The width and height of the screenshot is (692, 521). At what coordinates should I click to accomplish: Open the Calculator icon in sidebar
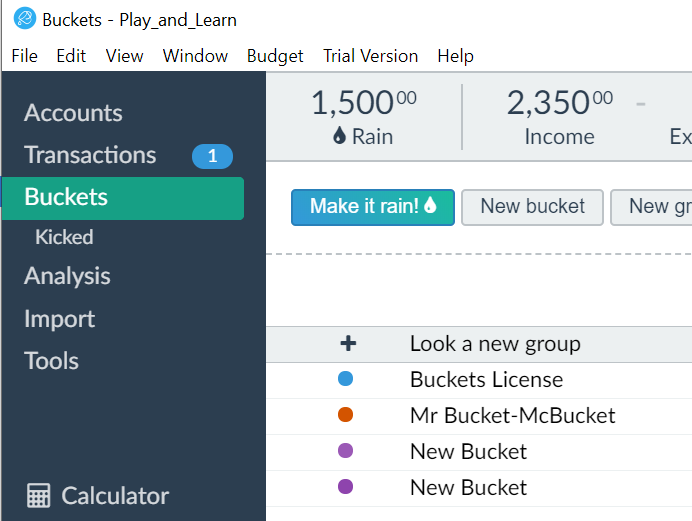(x=38, y=495)
